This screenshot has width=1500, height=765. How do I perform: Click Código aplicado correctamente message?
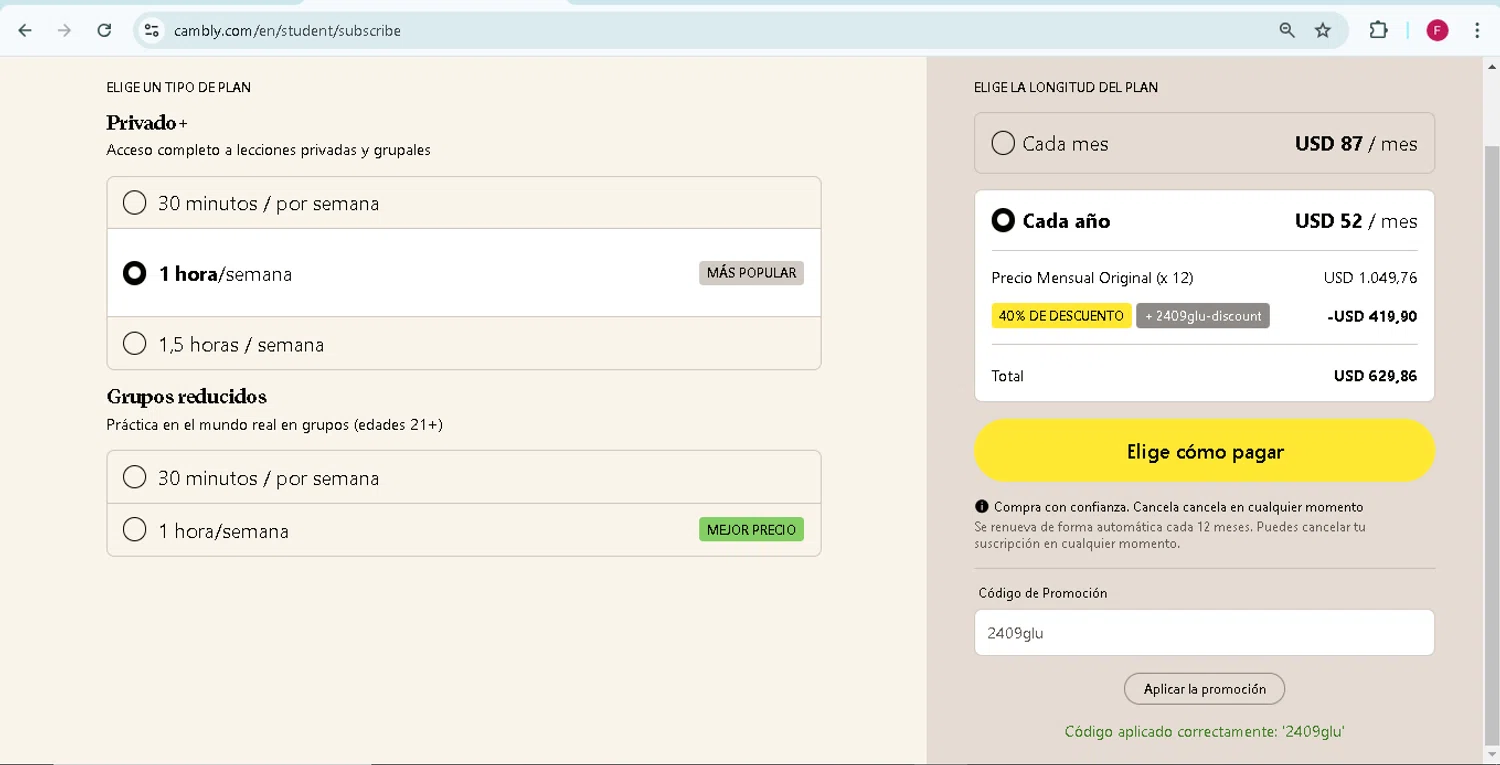tap(1204, 731)
